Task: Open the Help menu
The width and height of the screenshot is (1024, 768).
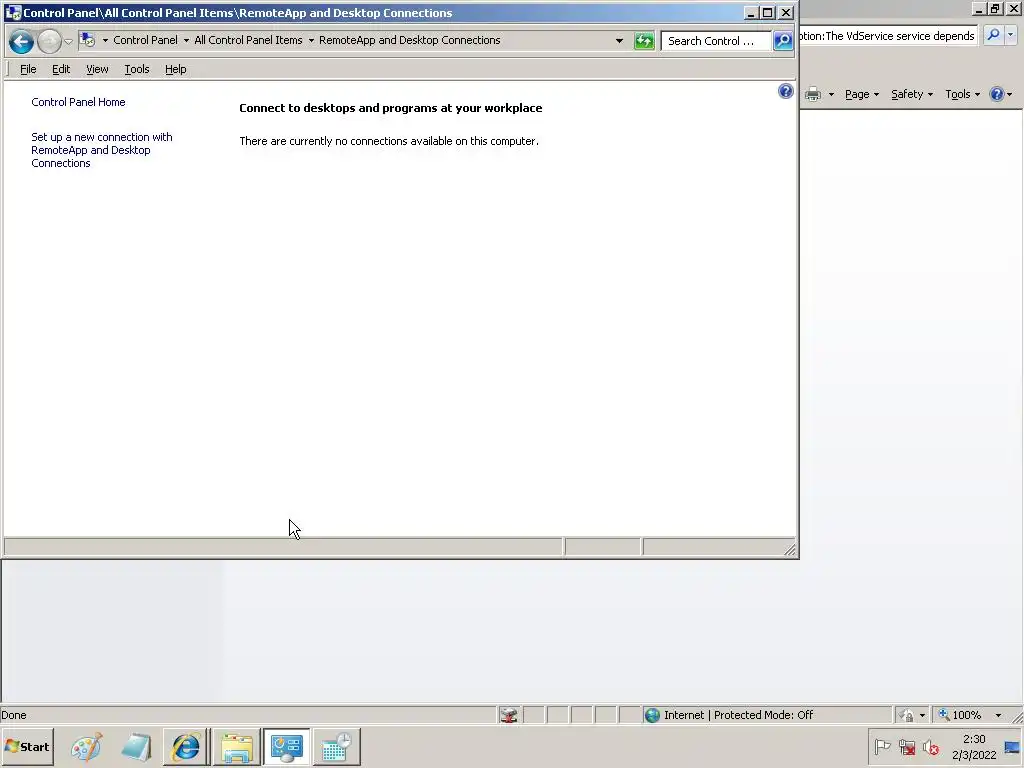Action: point(175,69)
